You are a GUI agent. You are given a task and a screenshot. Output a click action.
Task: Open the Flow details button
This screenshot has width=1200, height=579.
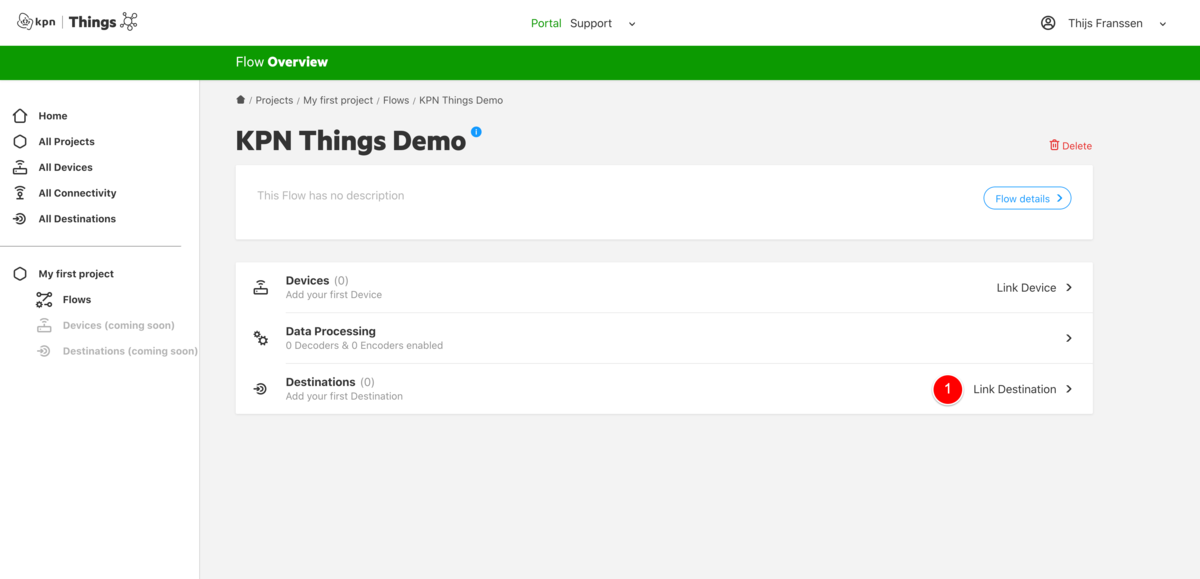click(1027, 198)
